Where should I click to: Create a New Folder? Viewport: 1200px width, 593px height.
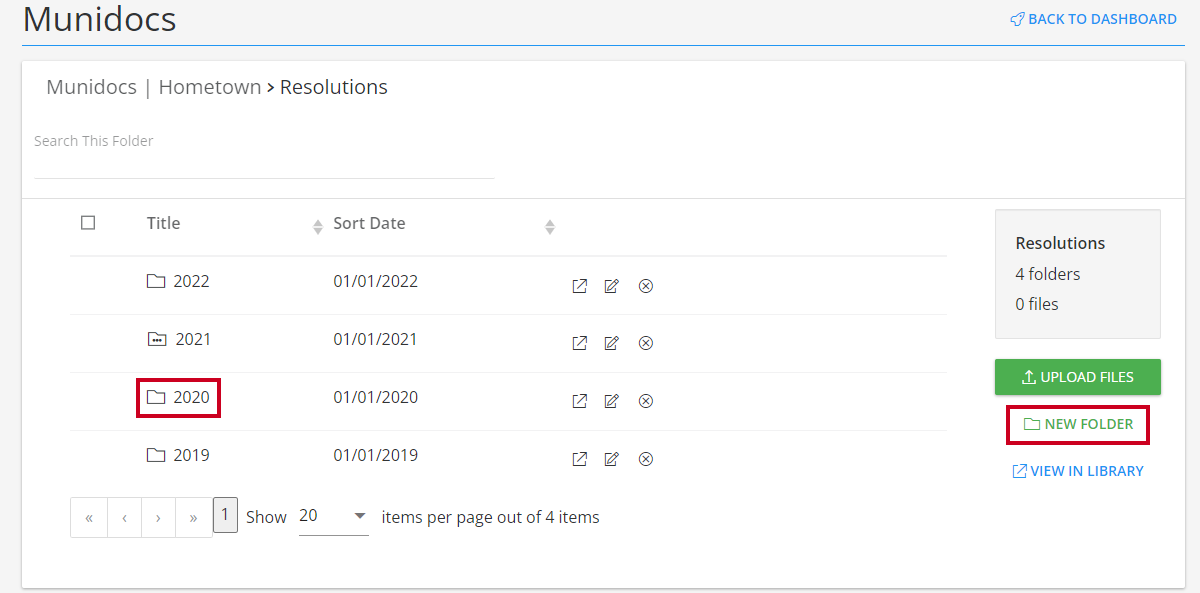[x=1078, y=424]
